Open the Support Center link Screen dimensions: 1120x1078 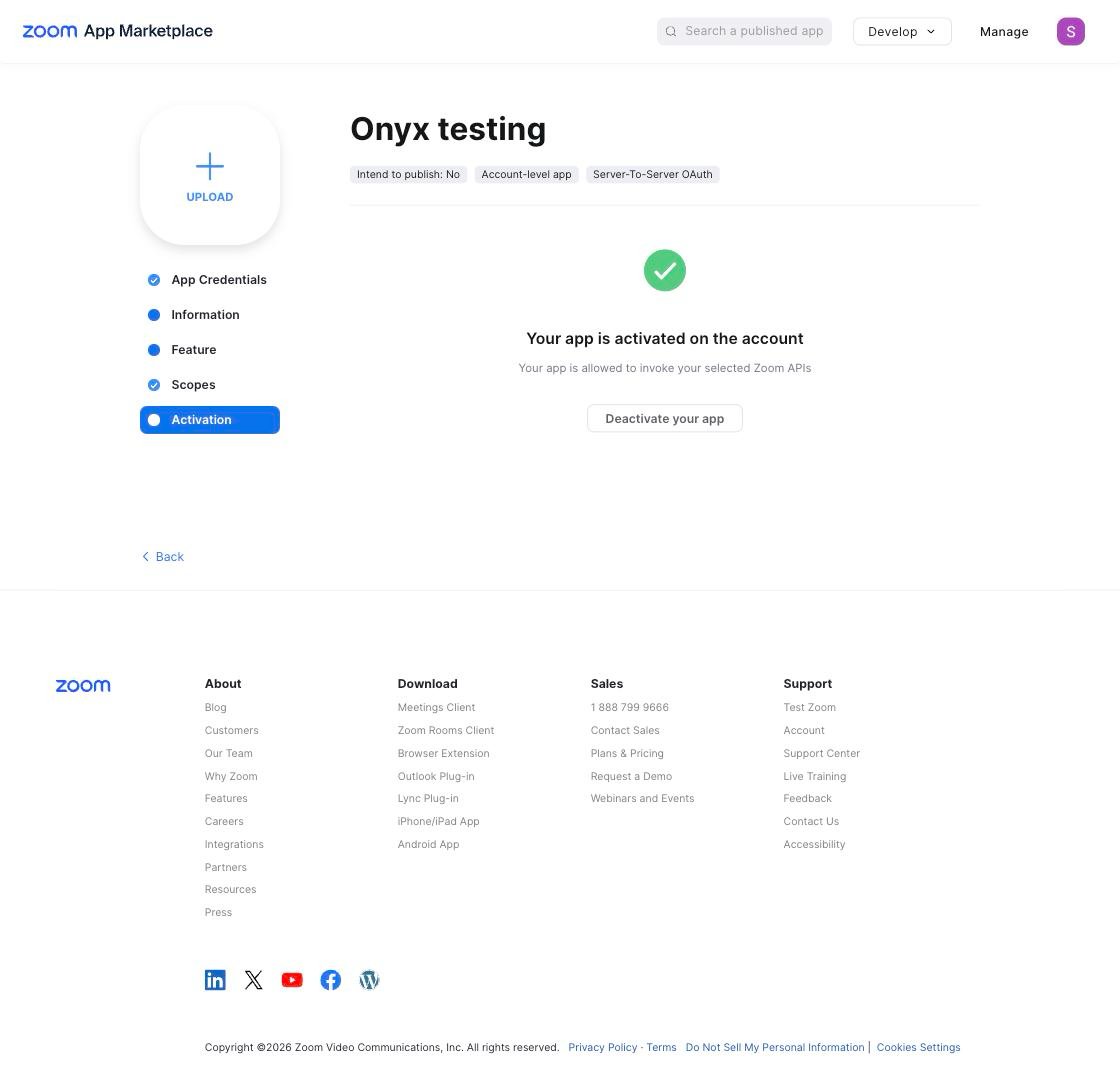[x=821, y=753]
